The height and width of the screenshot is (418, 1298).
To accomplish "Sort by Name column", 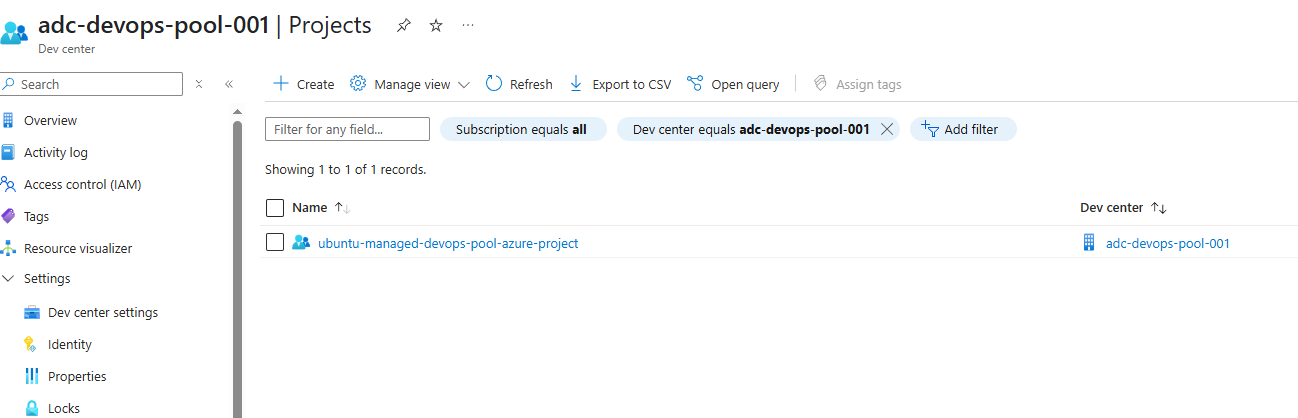I will pos(342,208).
